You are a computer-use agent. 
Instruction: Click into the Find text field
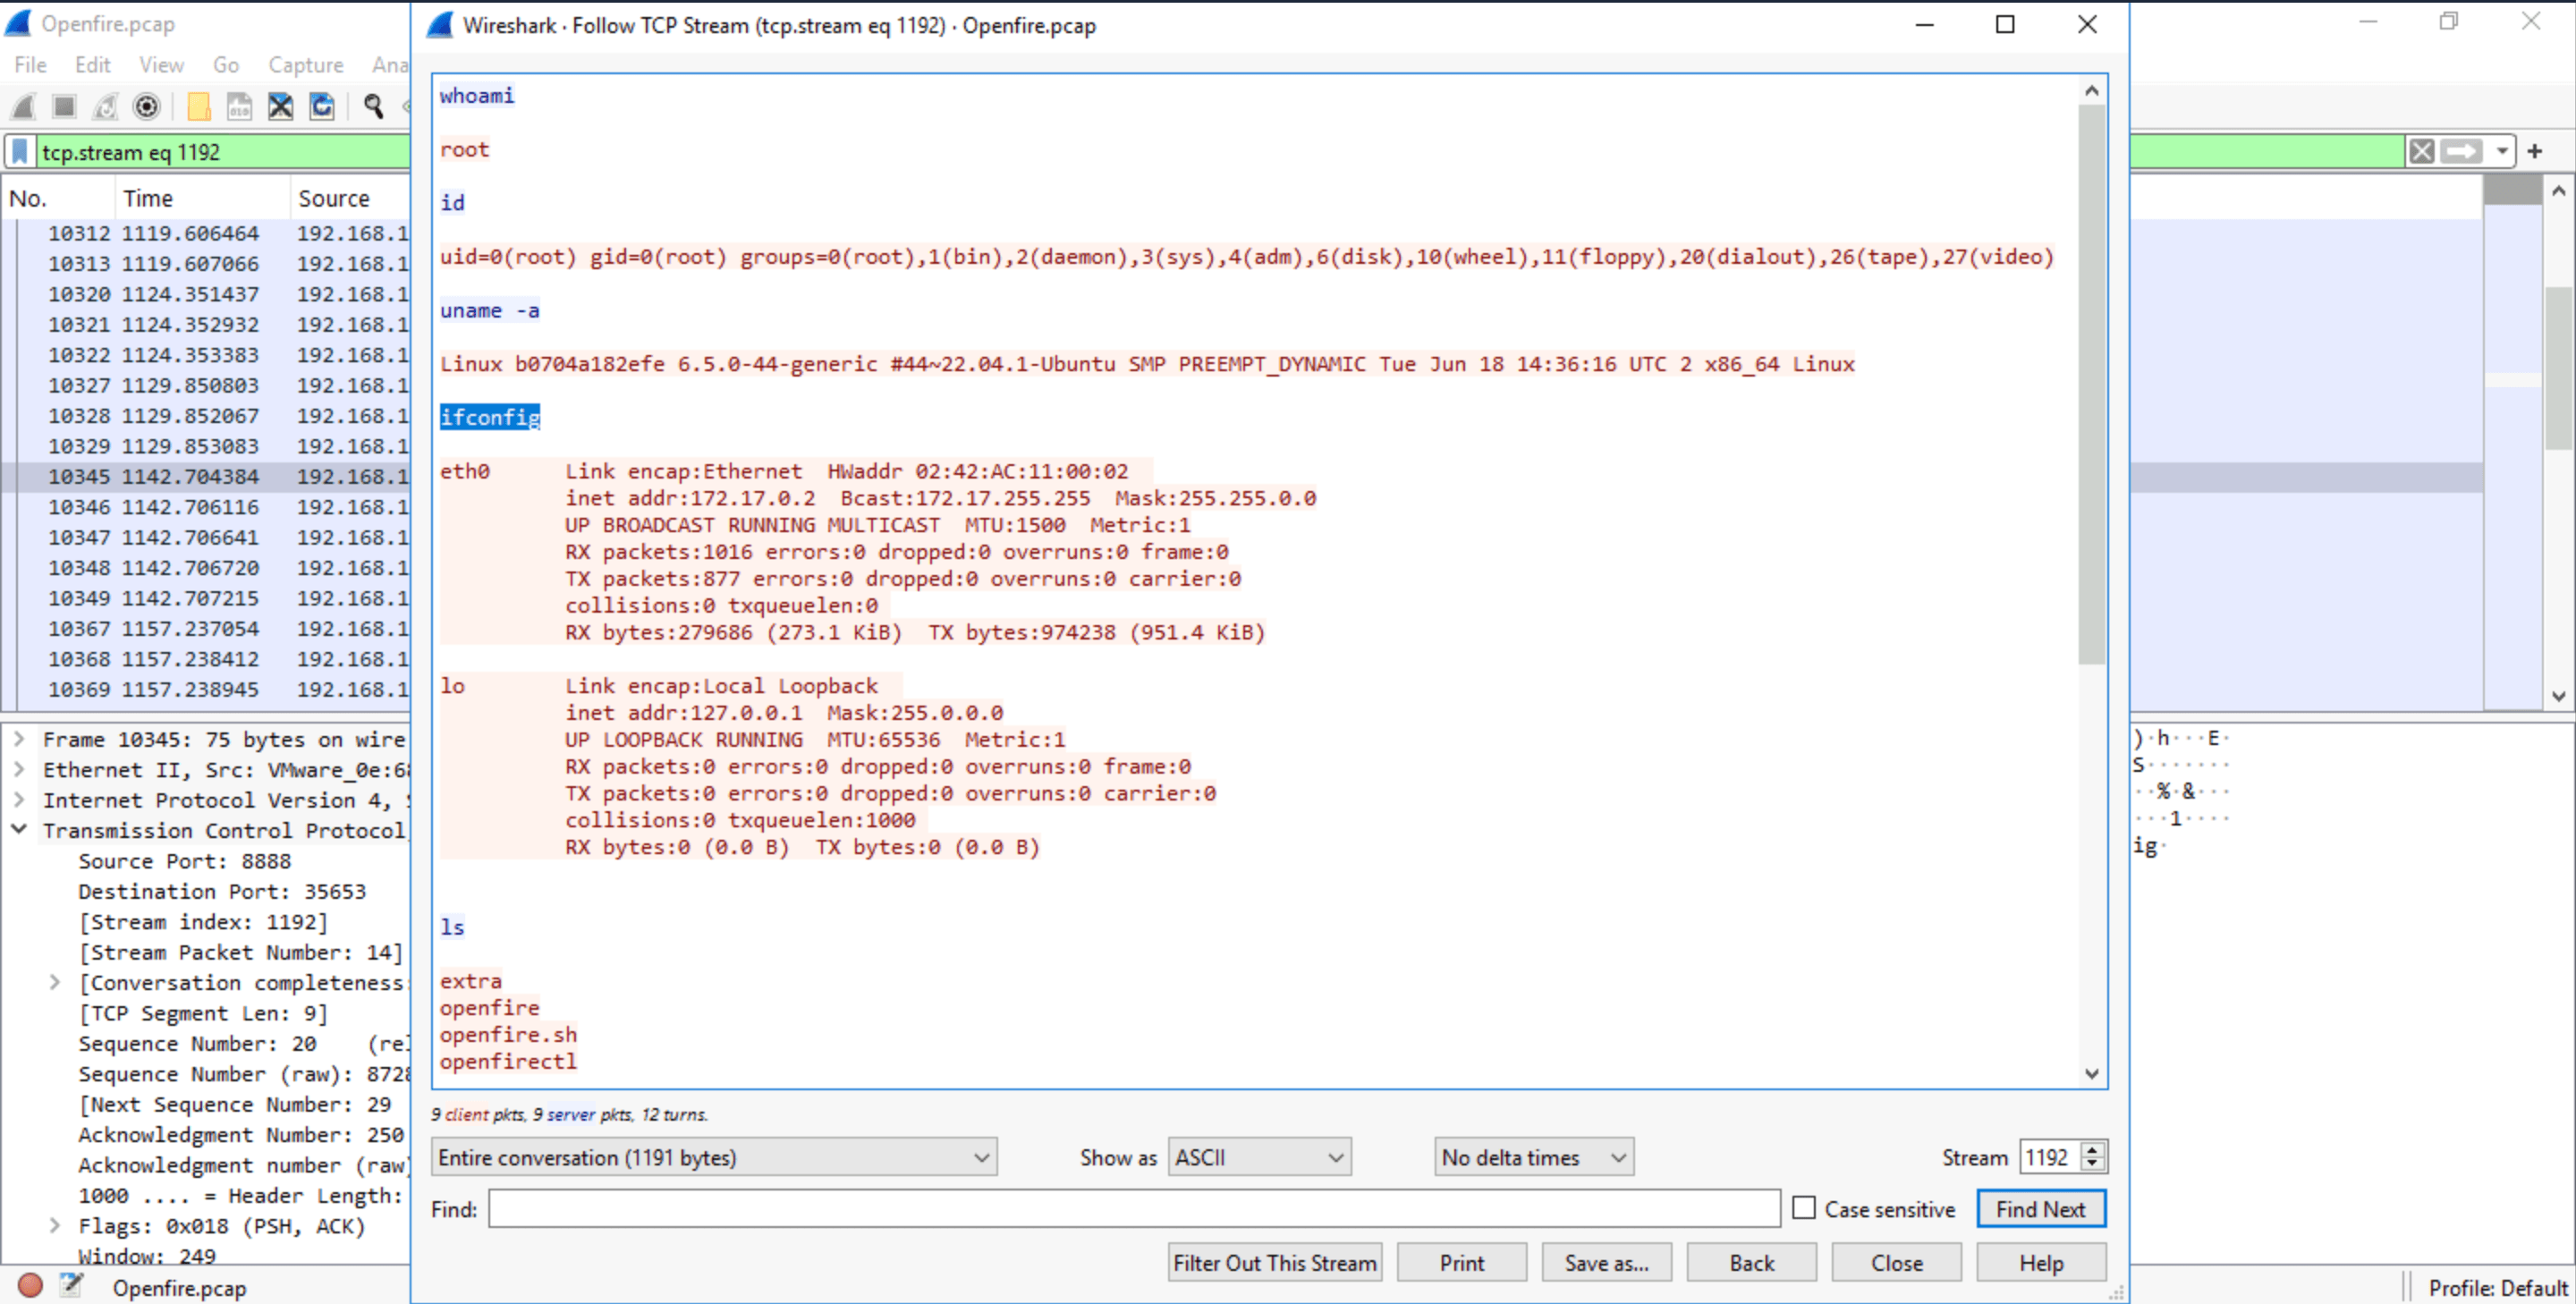[1134, 1208]
